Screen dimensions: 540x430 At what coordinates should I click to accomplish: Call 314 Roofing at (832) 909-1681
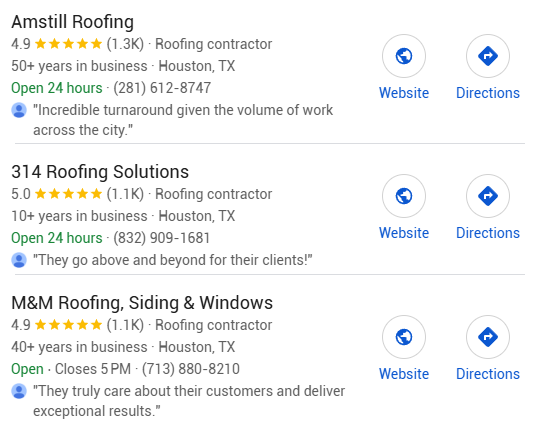(x=162, y=238)
